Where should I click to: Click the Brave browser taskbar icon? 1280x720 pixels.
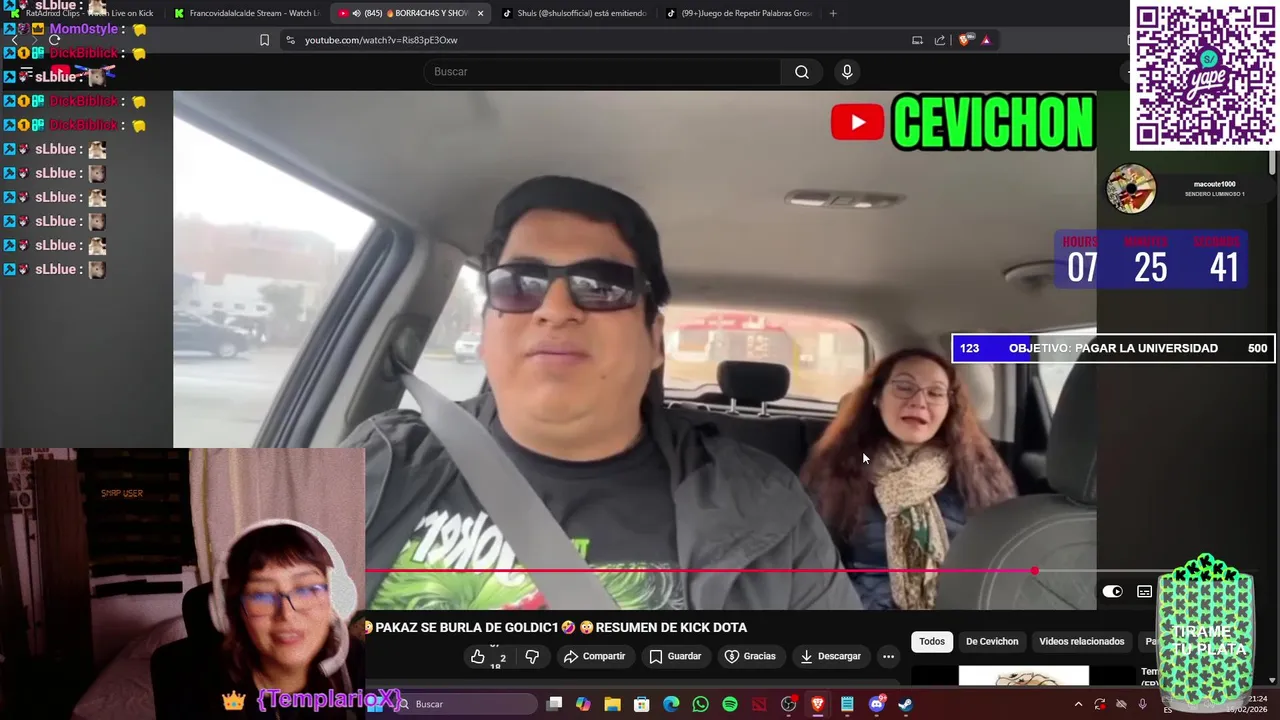[818, 704]
